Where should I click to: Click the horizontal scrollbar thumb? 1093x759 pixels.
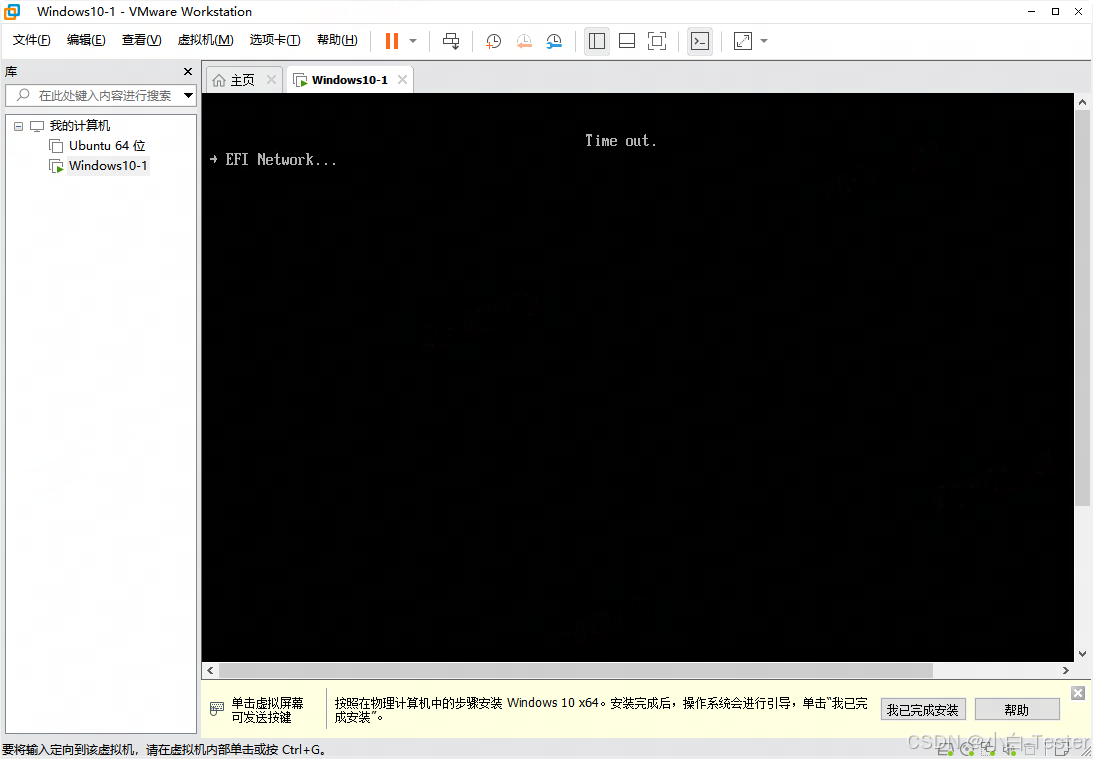(x=576, y=670)
